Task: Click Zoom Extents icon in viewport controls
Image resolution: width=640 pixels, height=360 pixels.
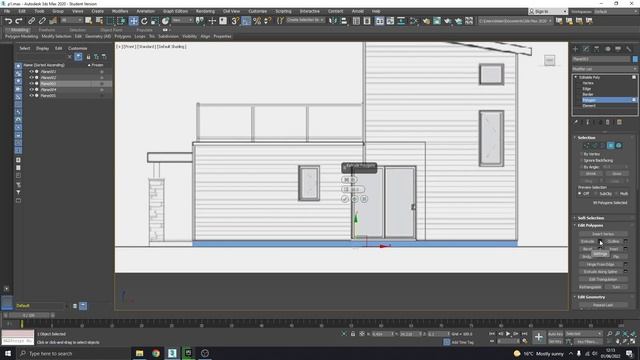Action: 625,334
